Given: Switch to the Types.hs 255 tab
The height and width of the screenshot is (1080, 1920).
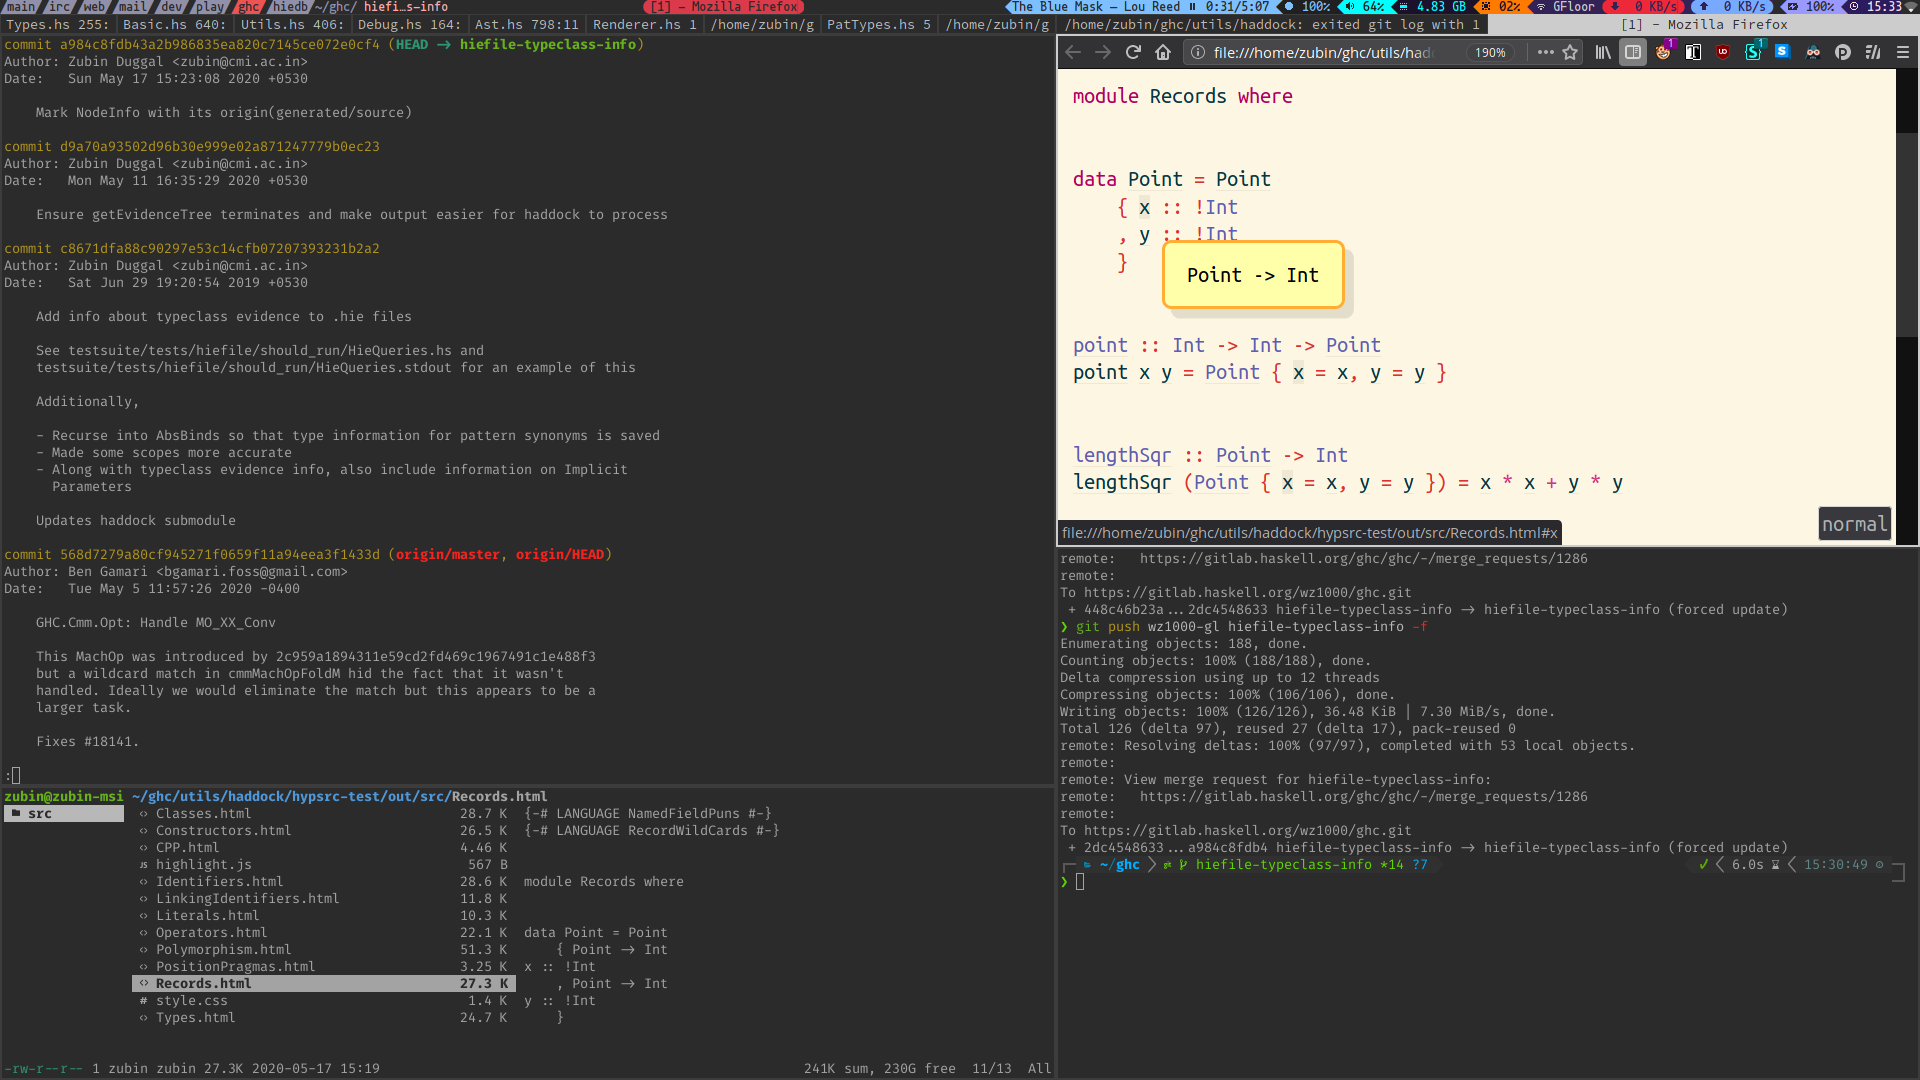Looking at the screenshot, I should 58,24.
